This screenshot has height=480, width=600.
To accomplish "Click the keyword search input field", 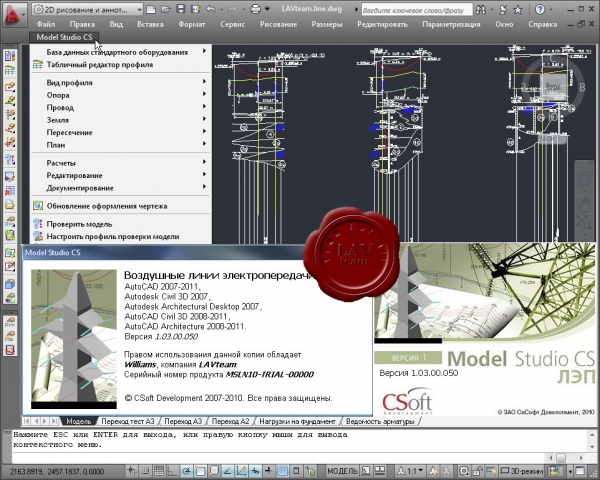I will tap(417, 10).
